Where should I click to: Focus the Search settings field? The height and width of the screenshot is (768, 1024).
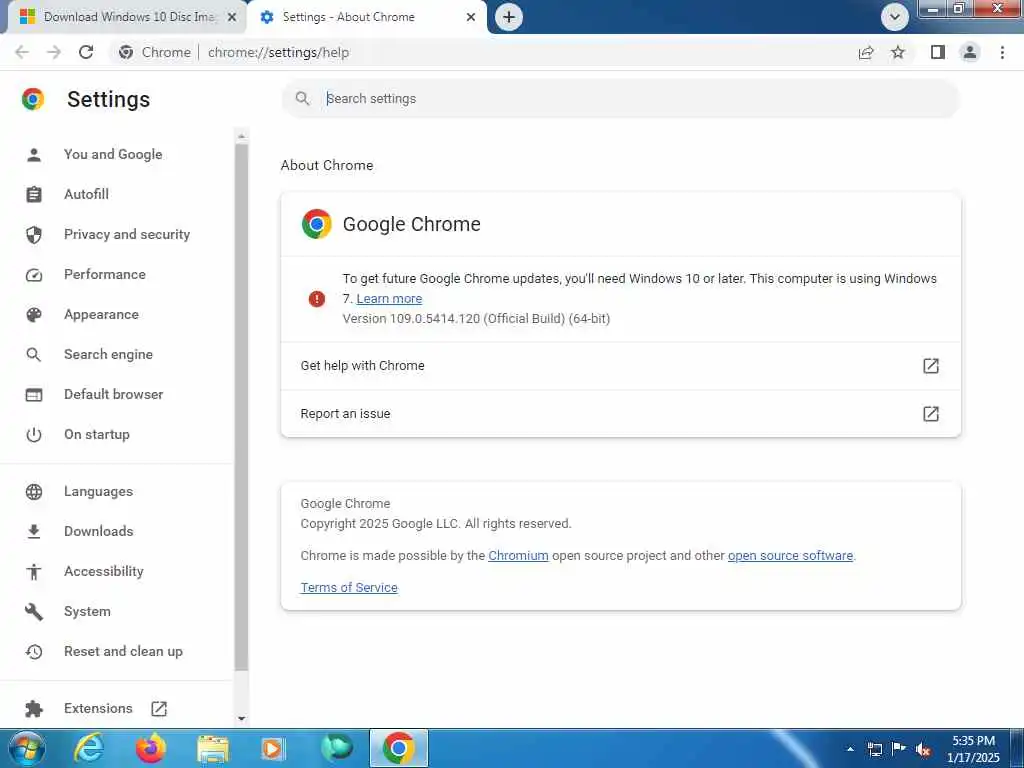click(x=620, y=99)
